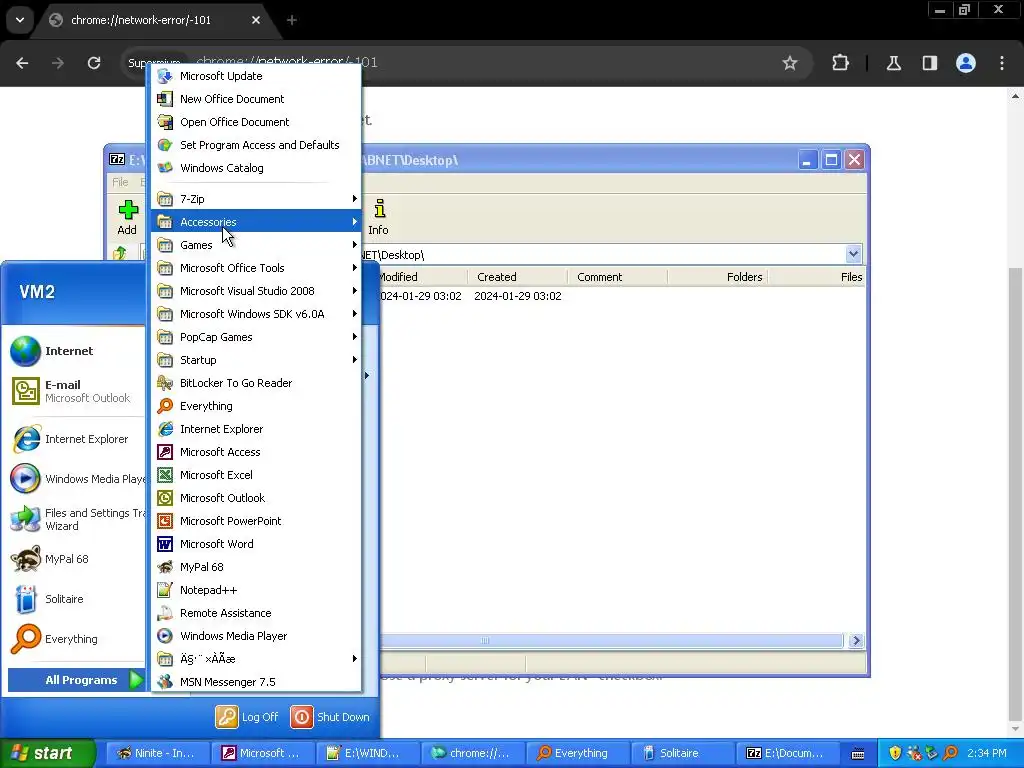Open Set Program Access and Defaults
The image size is (1024, 768).
[256, 145]
